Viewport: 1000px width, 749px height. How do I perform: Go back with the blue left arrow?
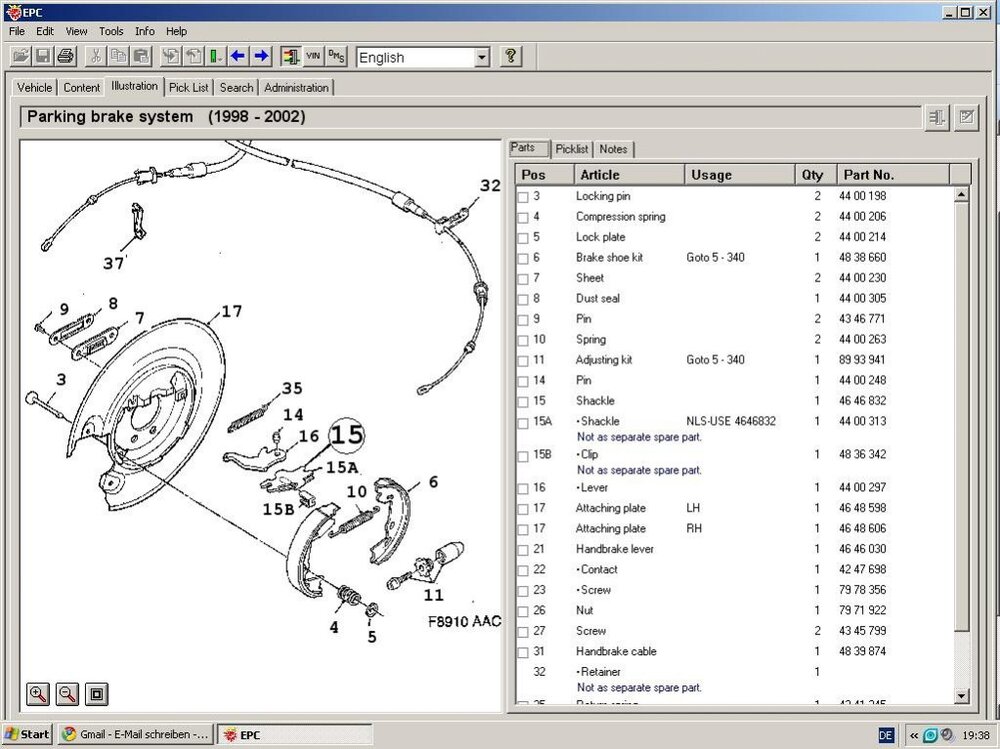click(238, 56)
